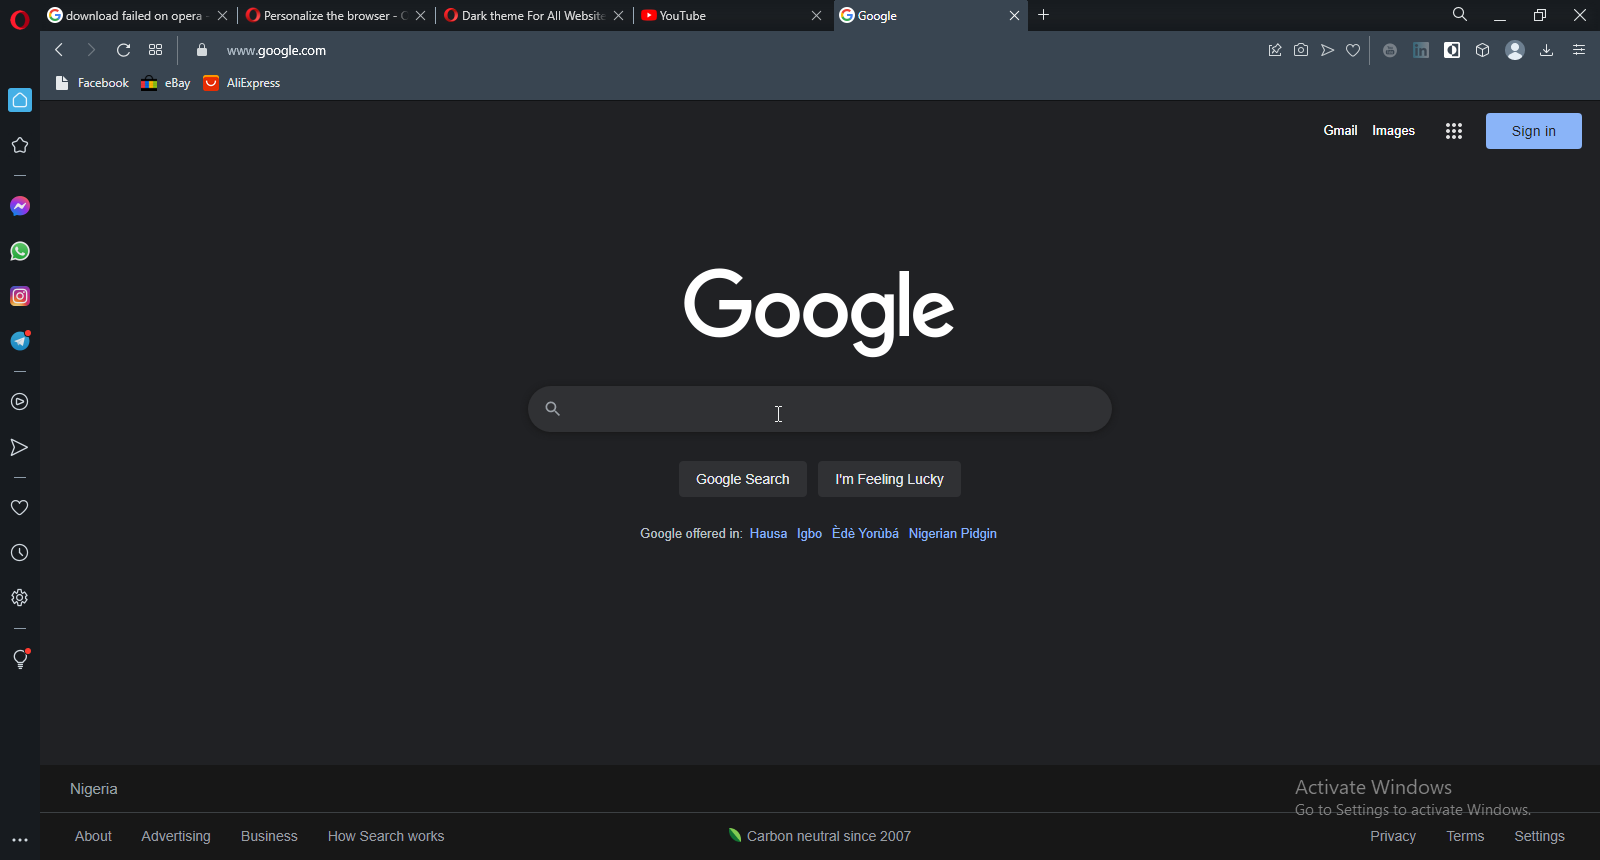Take a snapshot with camera icon
Image resolution: width=1600 pixels, height=860 pixels.
[x=1301, y=50]
